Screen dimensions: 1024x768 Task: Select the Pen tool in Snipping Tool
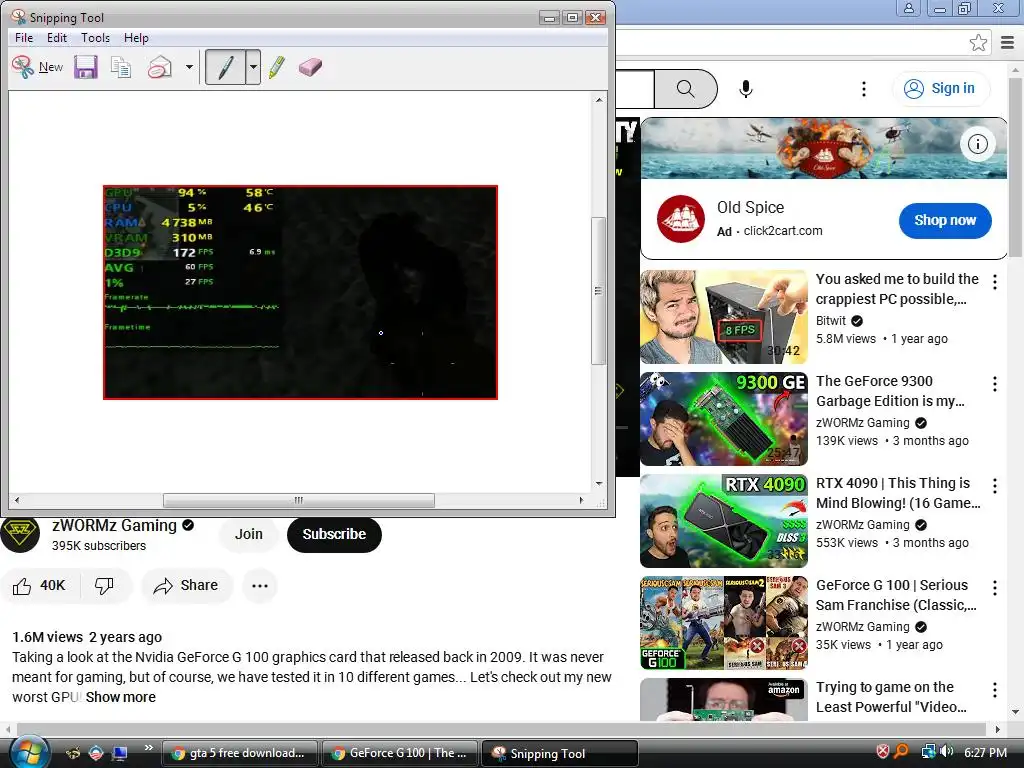pos(225,67)
